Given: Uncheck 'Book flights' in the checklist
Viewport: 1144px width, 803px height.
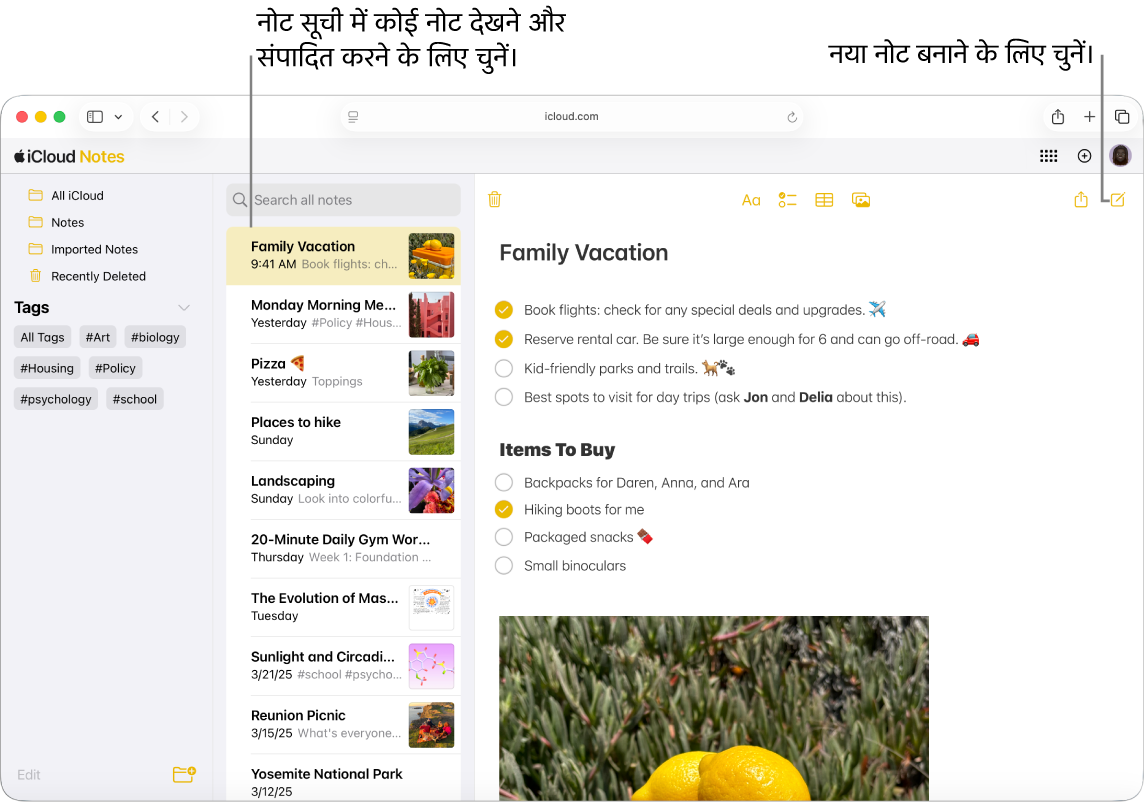Looking at the screenshot, I should pos(503,309).
